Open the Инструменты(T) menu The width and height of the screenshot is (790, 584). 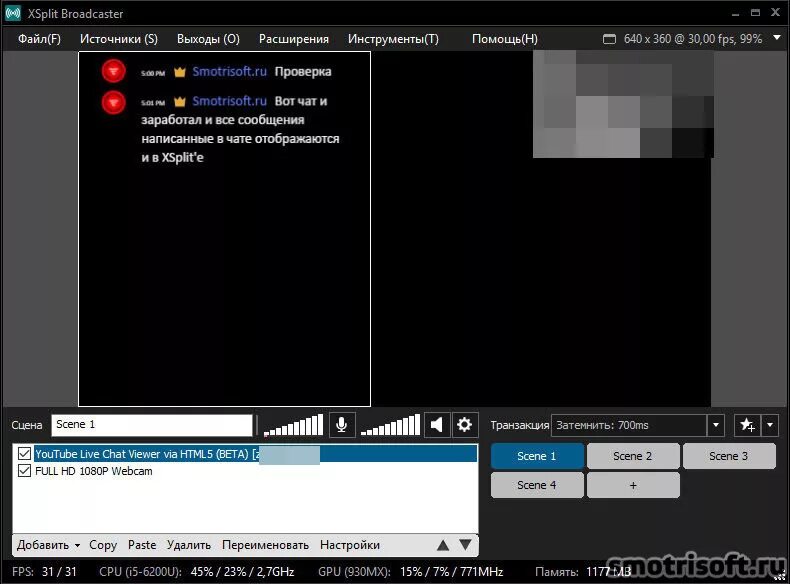point(393,39)
